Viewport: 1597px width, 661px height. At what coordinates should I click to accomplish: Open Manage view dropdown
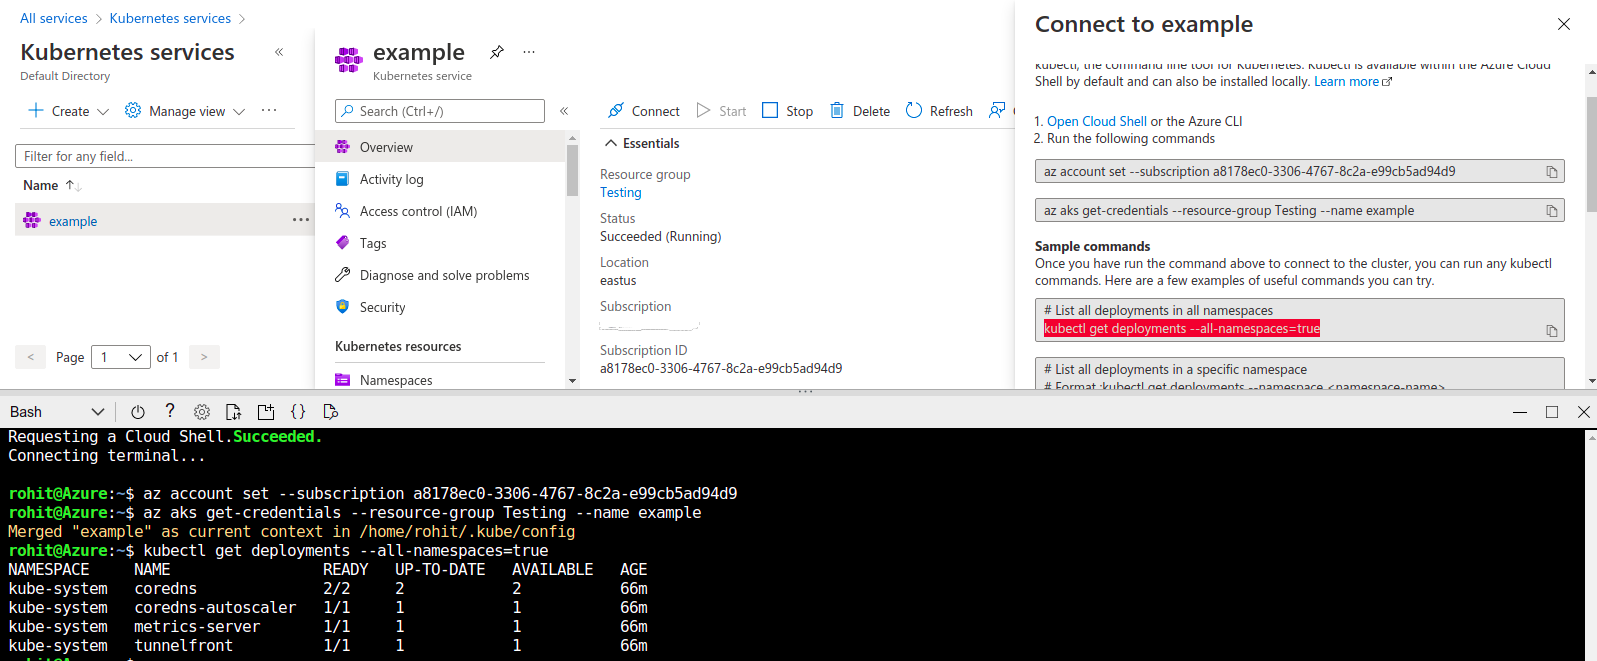tap(185, 111)
